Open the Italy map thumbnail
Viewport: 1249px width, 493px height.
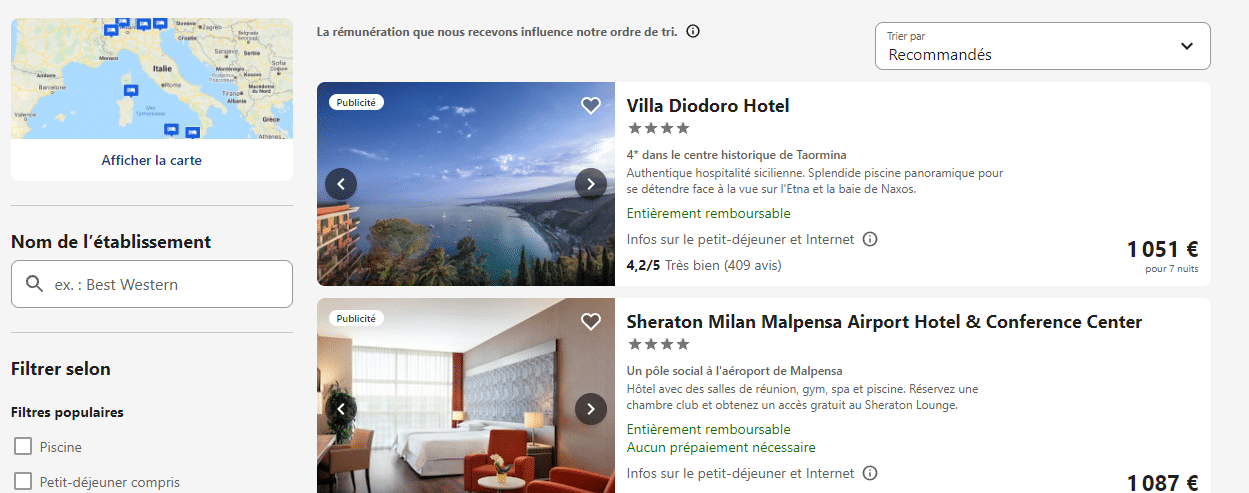pyautogui.click(x=152, y=79)
